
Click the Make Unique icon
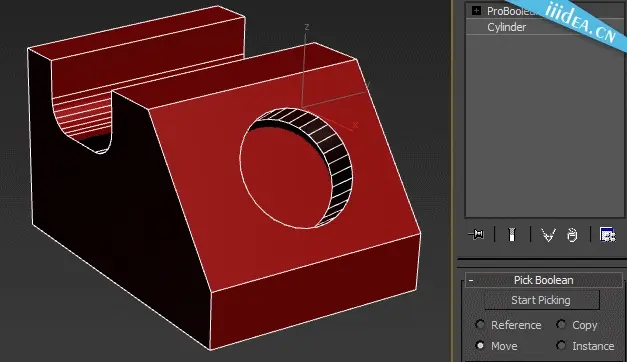point(548,235)
